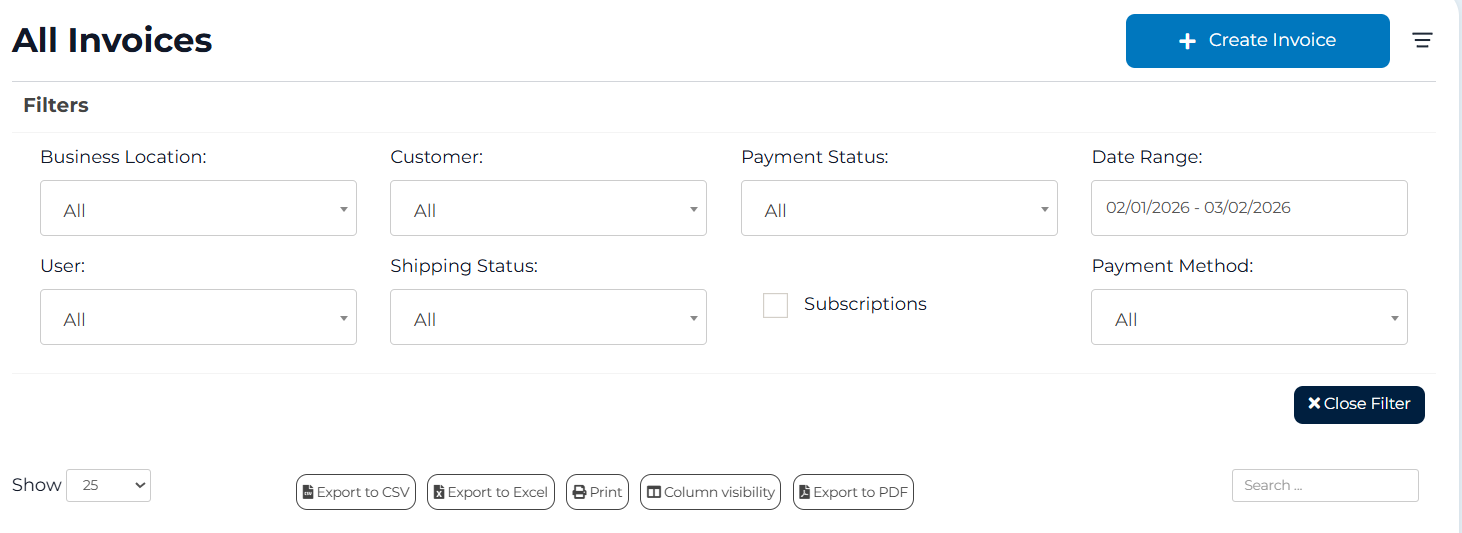Focus the Search text box
Viewport: 1462px width, 533px height.
click(1325, 485)
